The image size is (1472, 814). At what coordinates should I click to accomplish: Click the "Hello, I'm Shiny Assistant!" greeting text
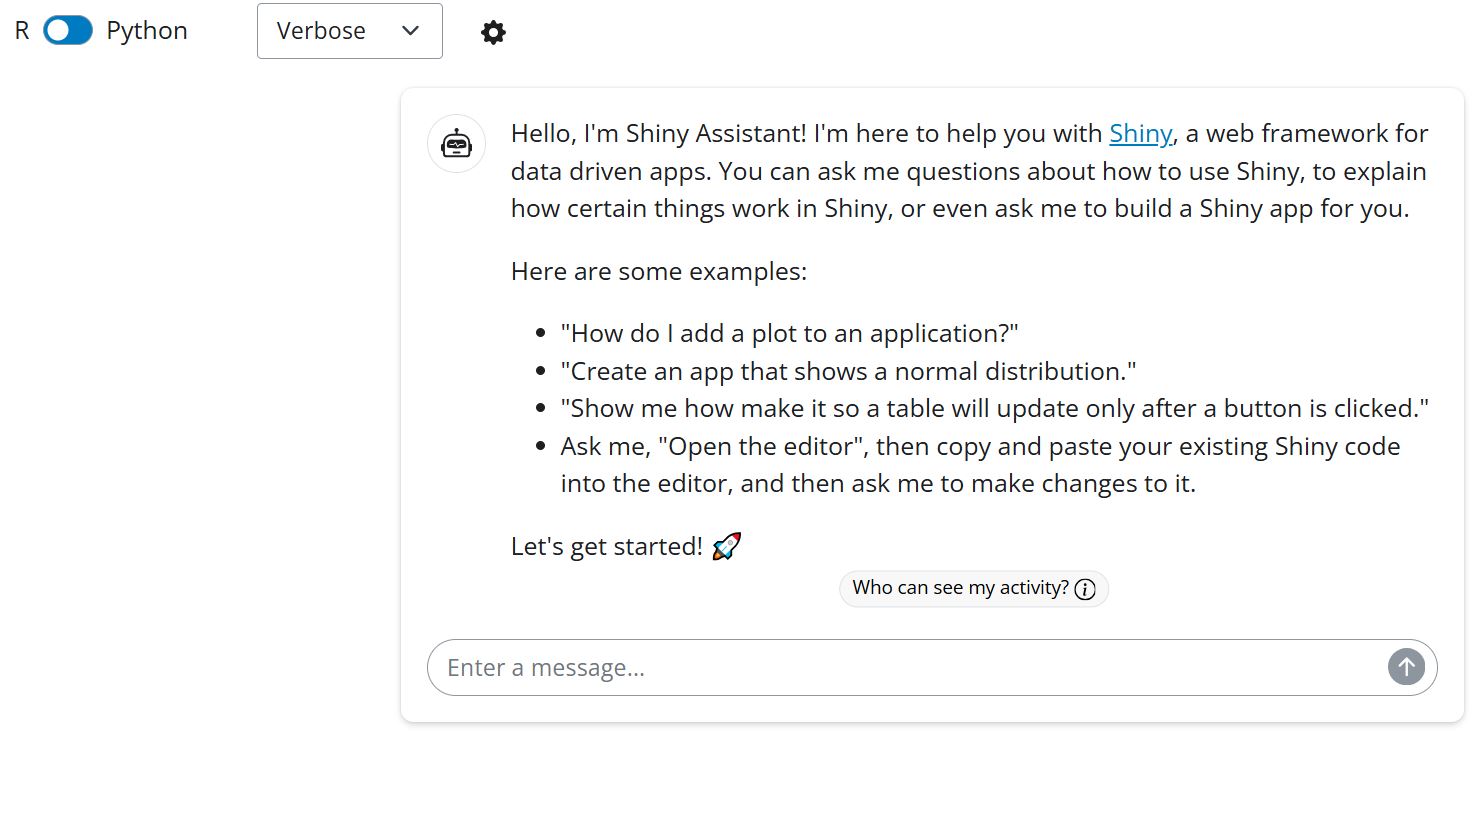(x=658, y=133)
